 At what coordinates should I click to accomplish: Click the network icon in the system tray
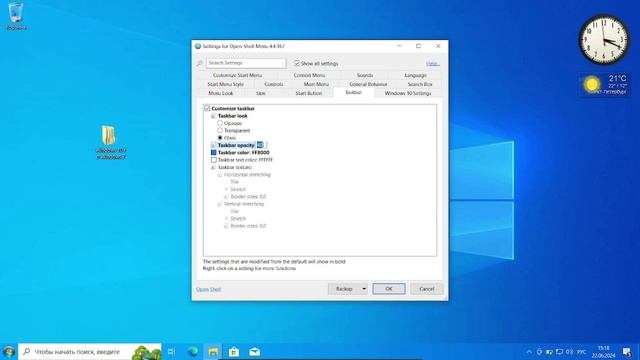(x=560, y=352)
